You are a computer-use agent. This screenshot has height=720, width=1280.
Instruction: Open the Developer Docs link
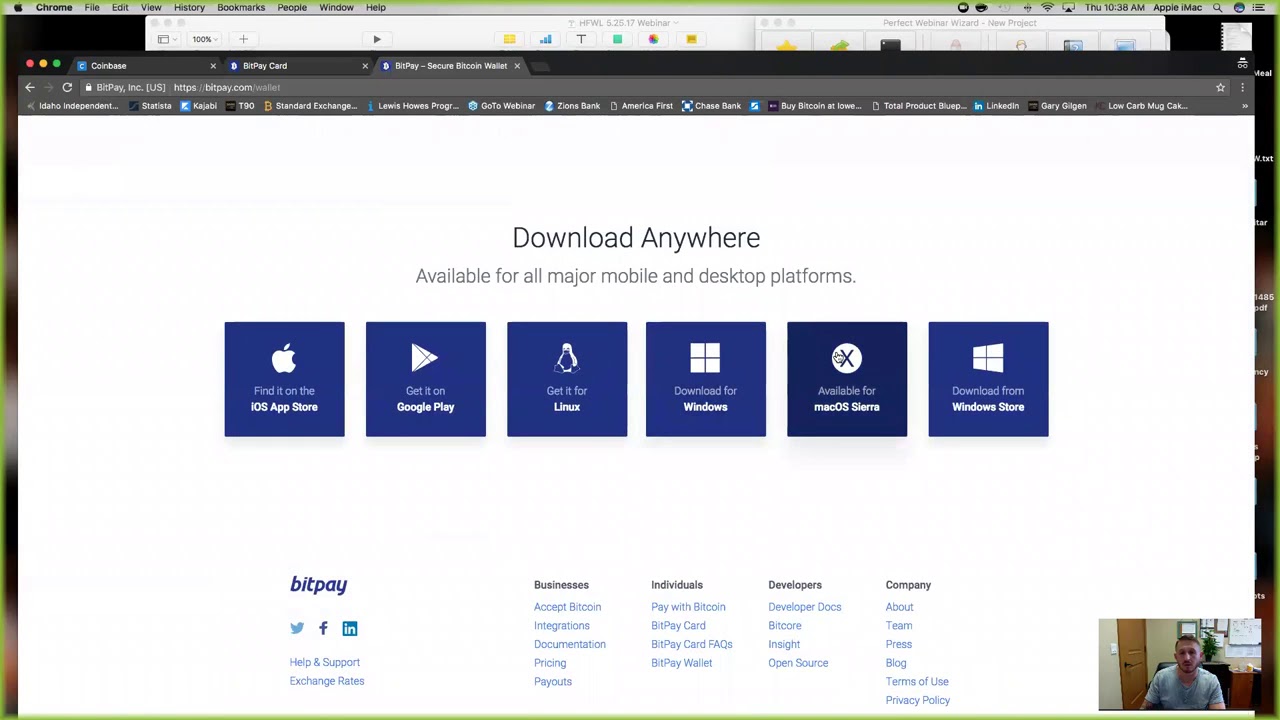[x=804, y=607]
